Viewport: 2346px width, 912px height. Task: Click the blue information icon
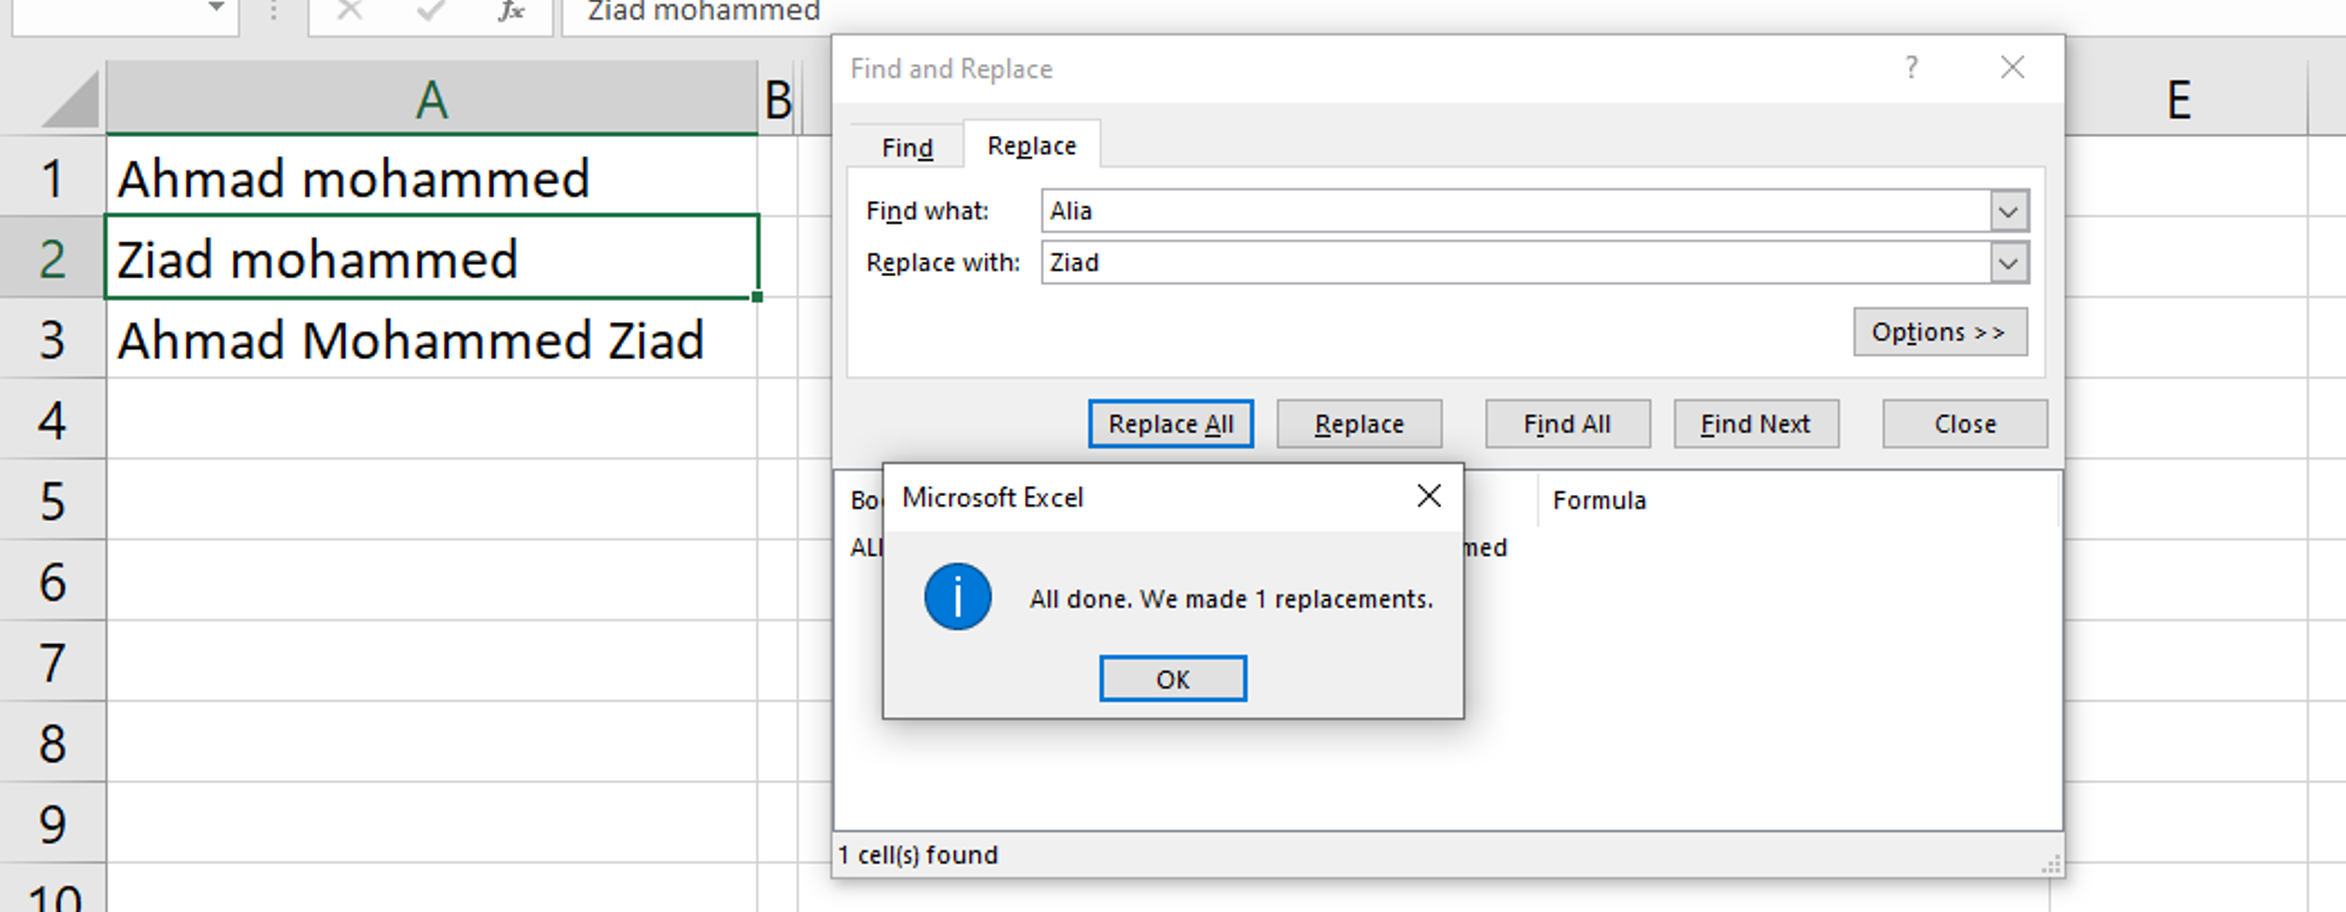click(957, 597)
